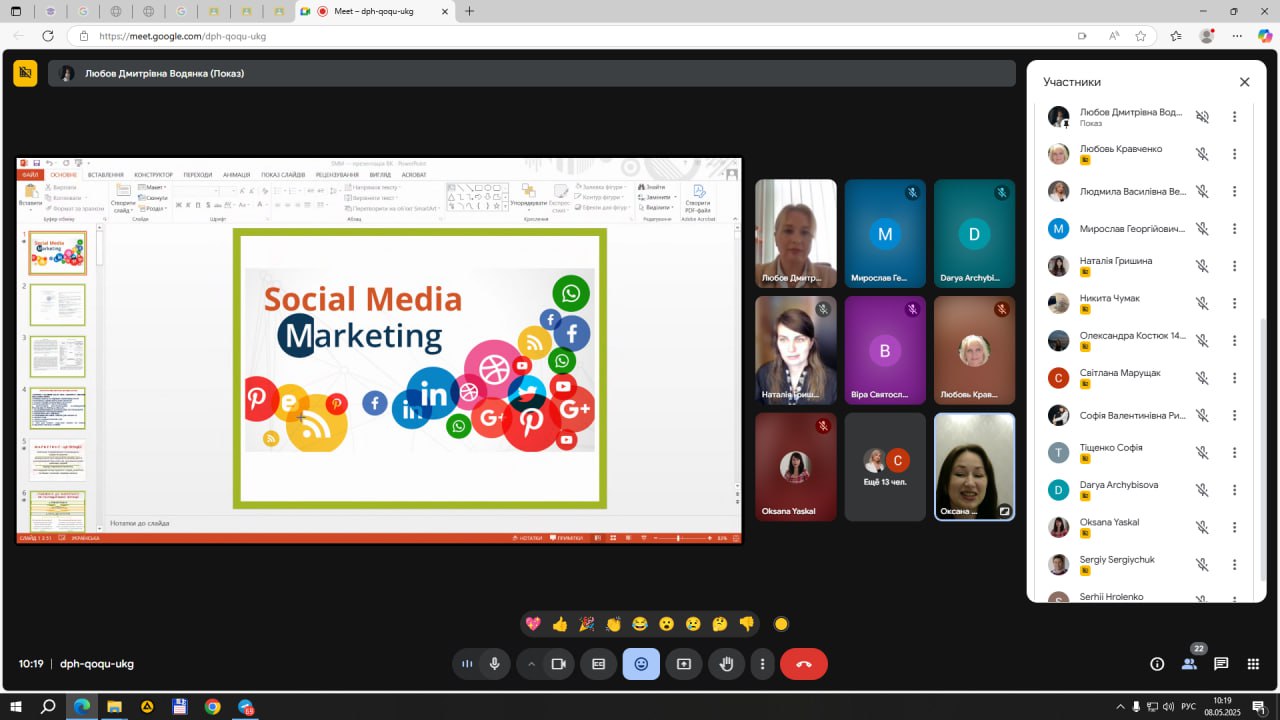The height and width of the screenshot is (720, 1280).
Task: Toggle the microphone button
Action: (x=494, y=664)
